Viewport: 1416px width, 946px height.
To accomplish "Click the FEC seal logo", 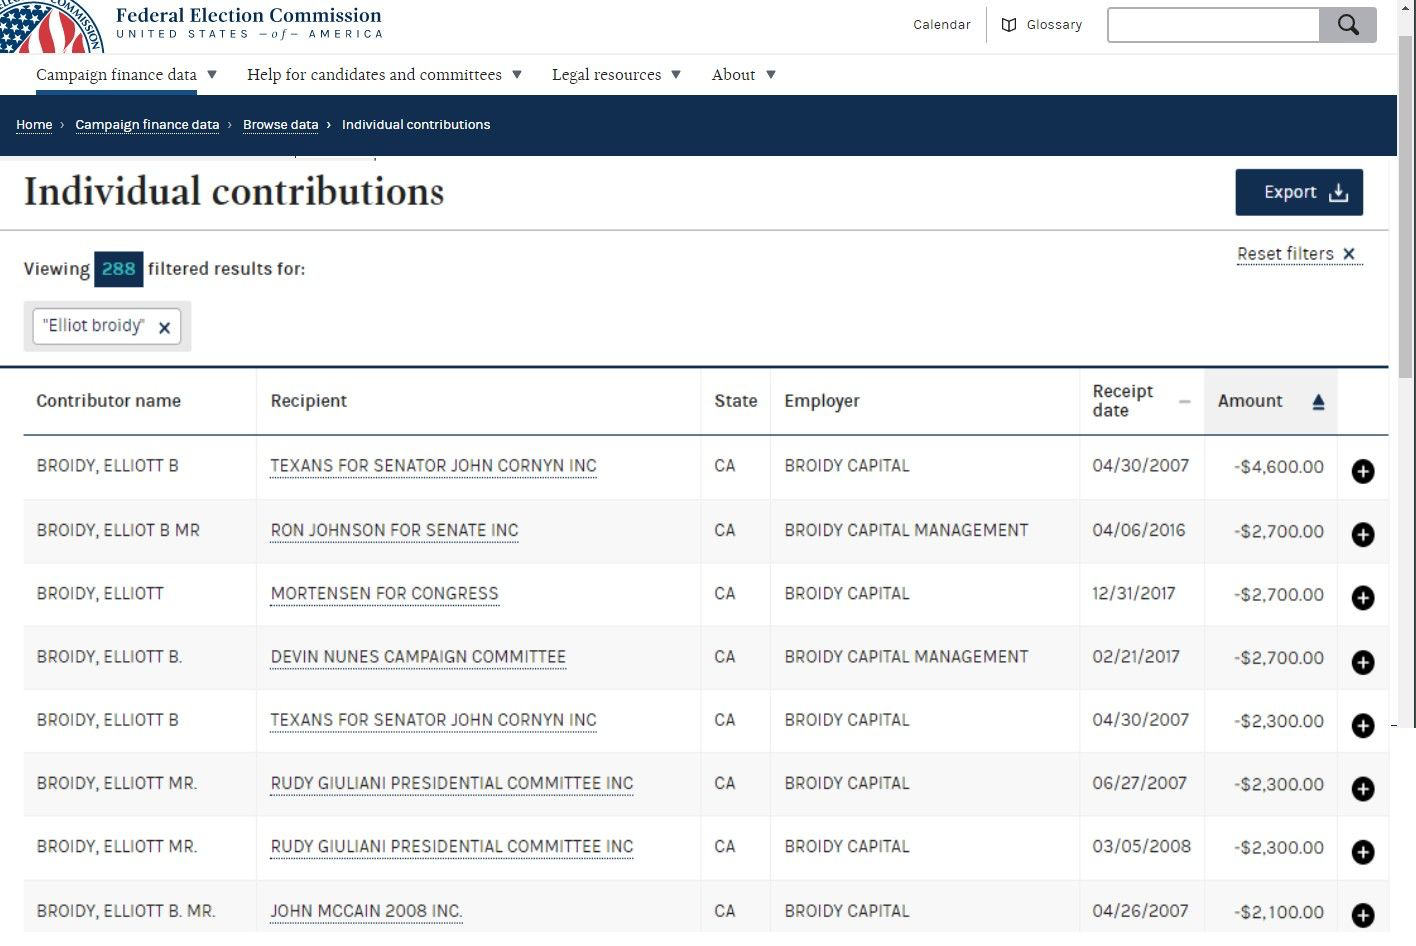I will click(x=52, y=25).
